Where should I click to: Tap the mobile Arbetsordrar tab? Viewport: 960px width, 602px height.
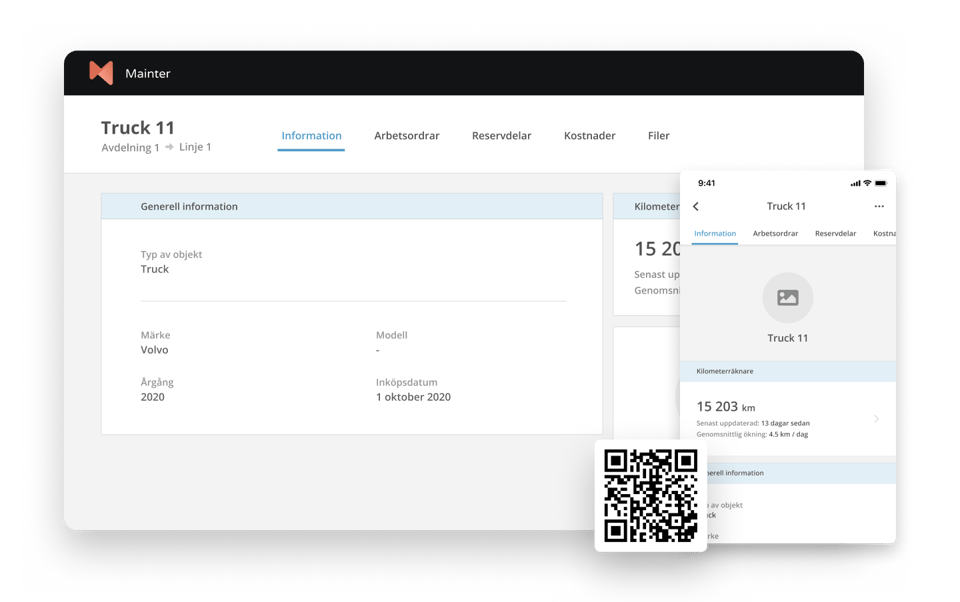(x=775, y=234)
